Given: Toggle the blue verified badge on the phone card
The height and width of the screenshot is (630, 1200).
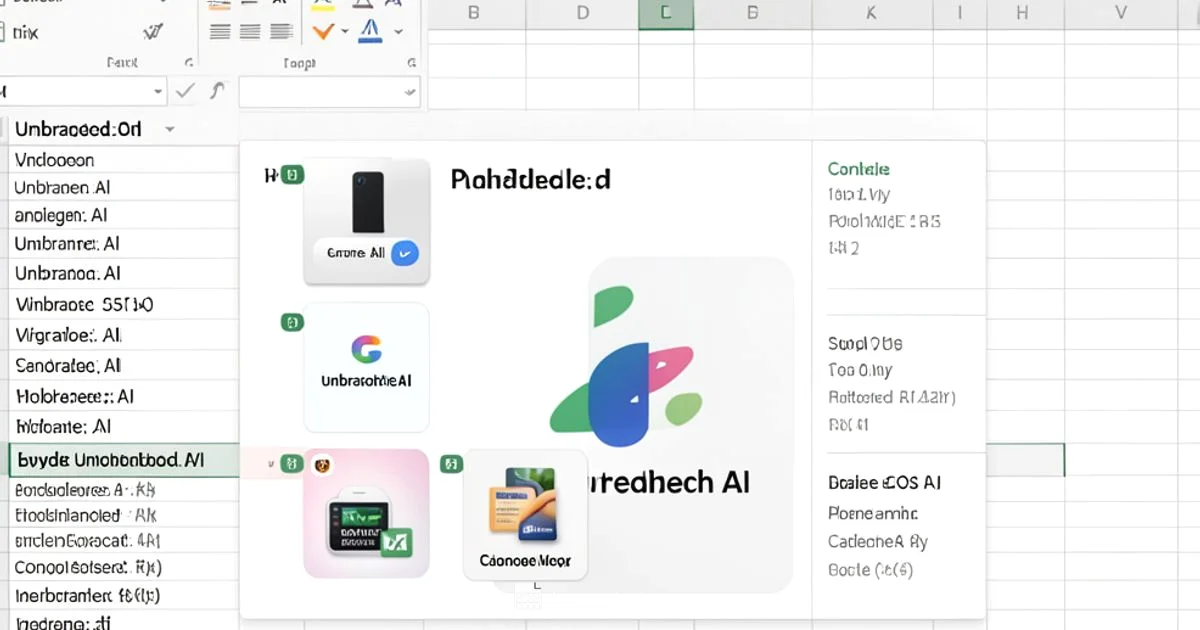Looking at the screenshot, I should (404, 254).
